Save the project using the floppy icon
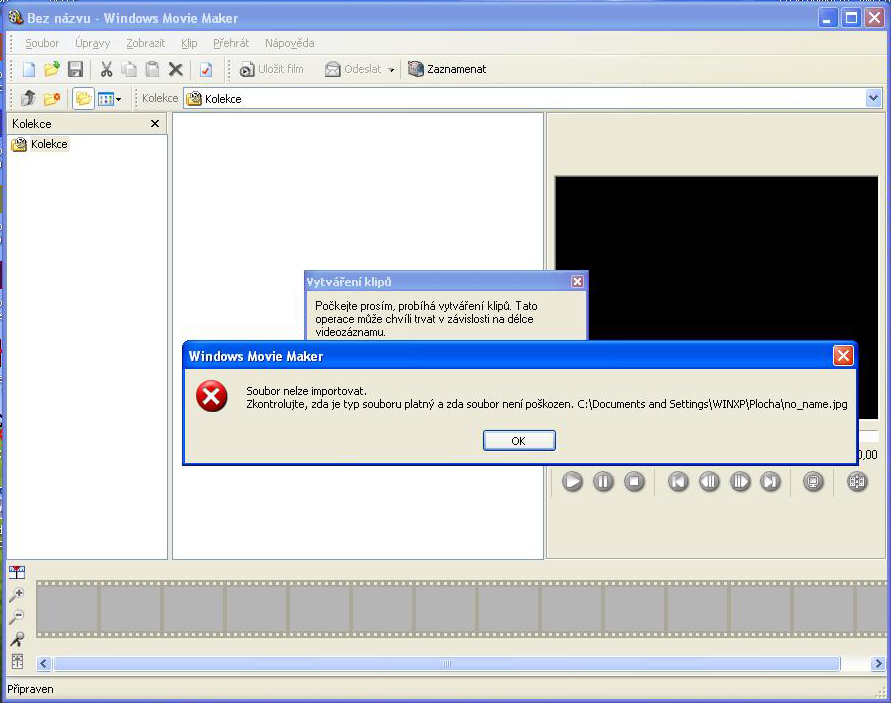This screenshot has height=703, width=891. pyautogui.click(x=75, y=69)
